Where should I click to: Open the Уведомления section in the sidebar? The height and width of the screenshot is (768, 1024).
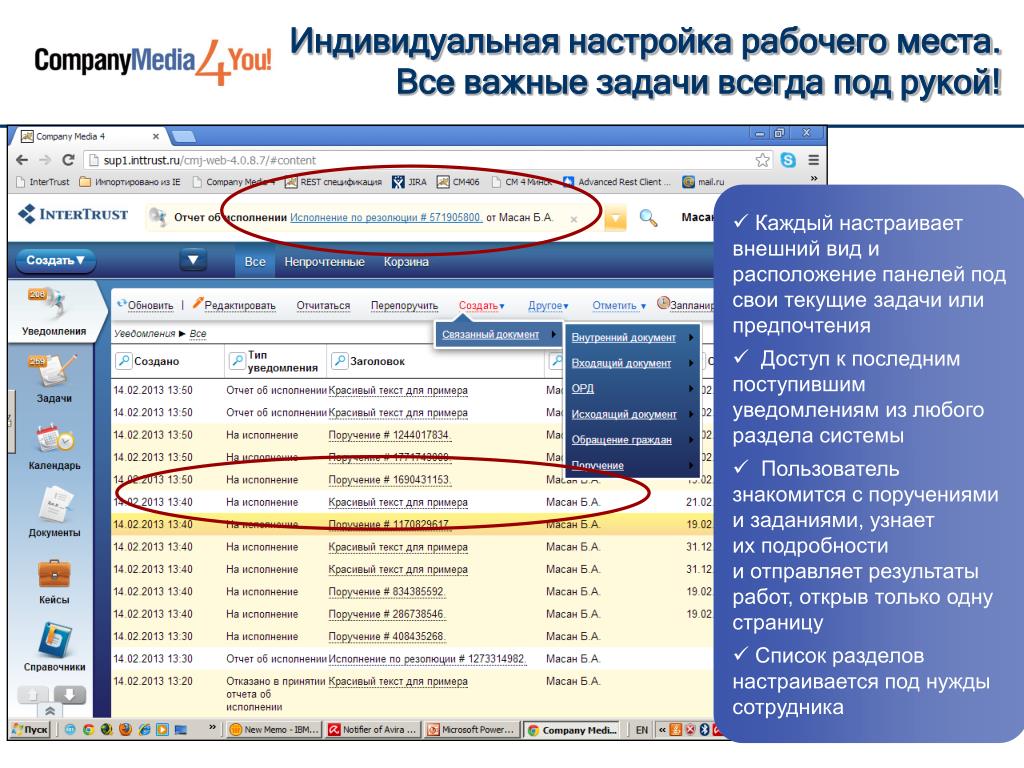[x=54, y=312]
